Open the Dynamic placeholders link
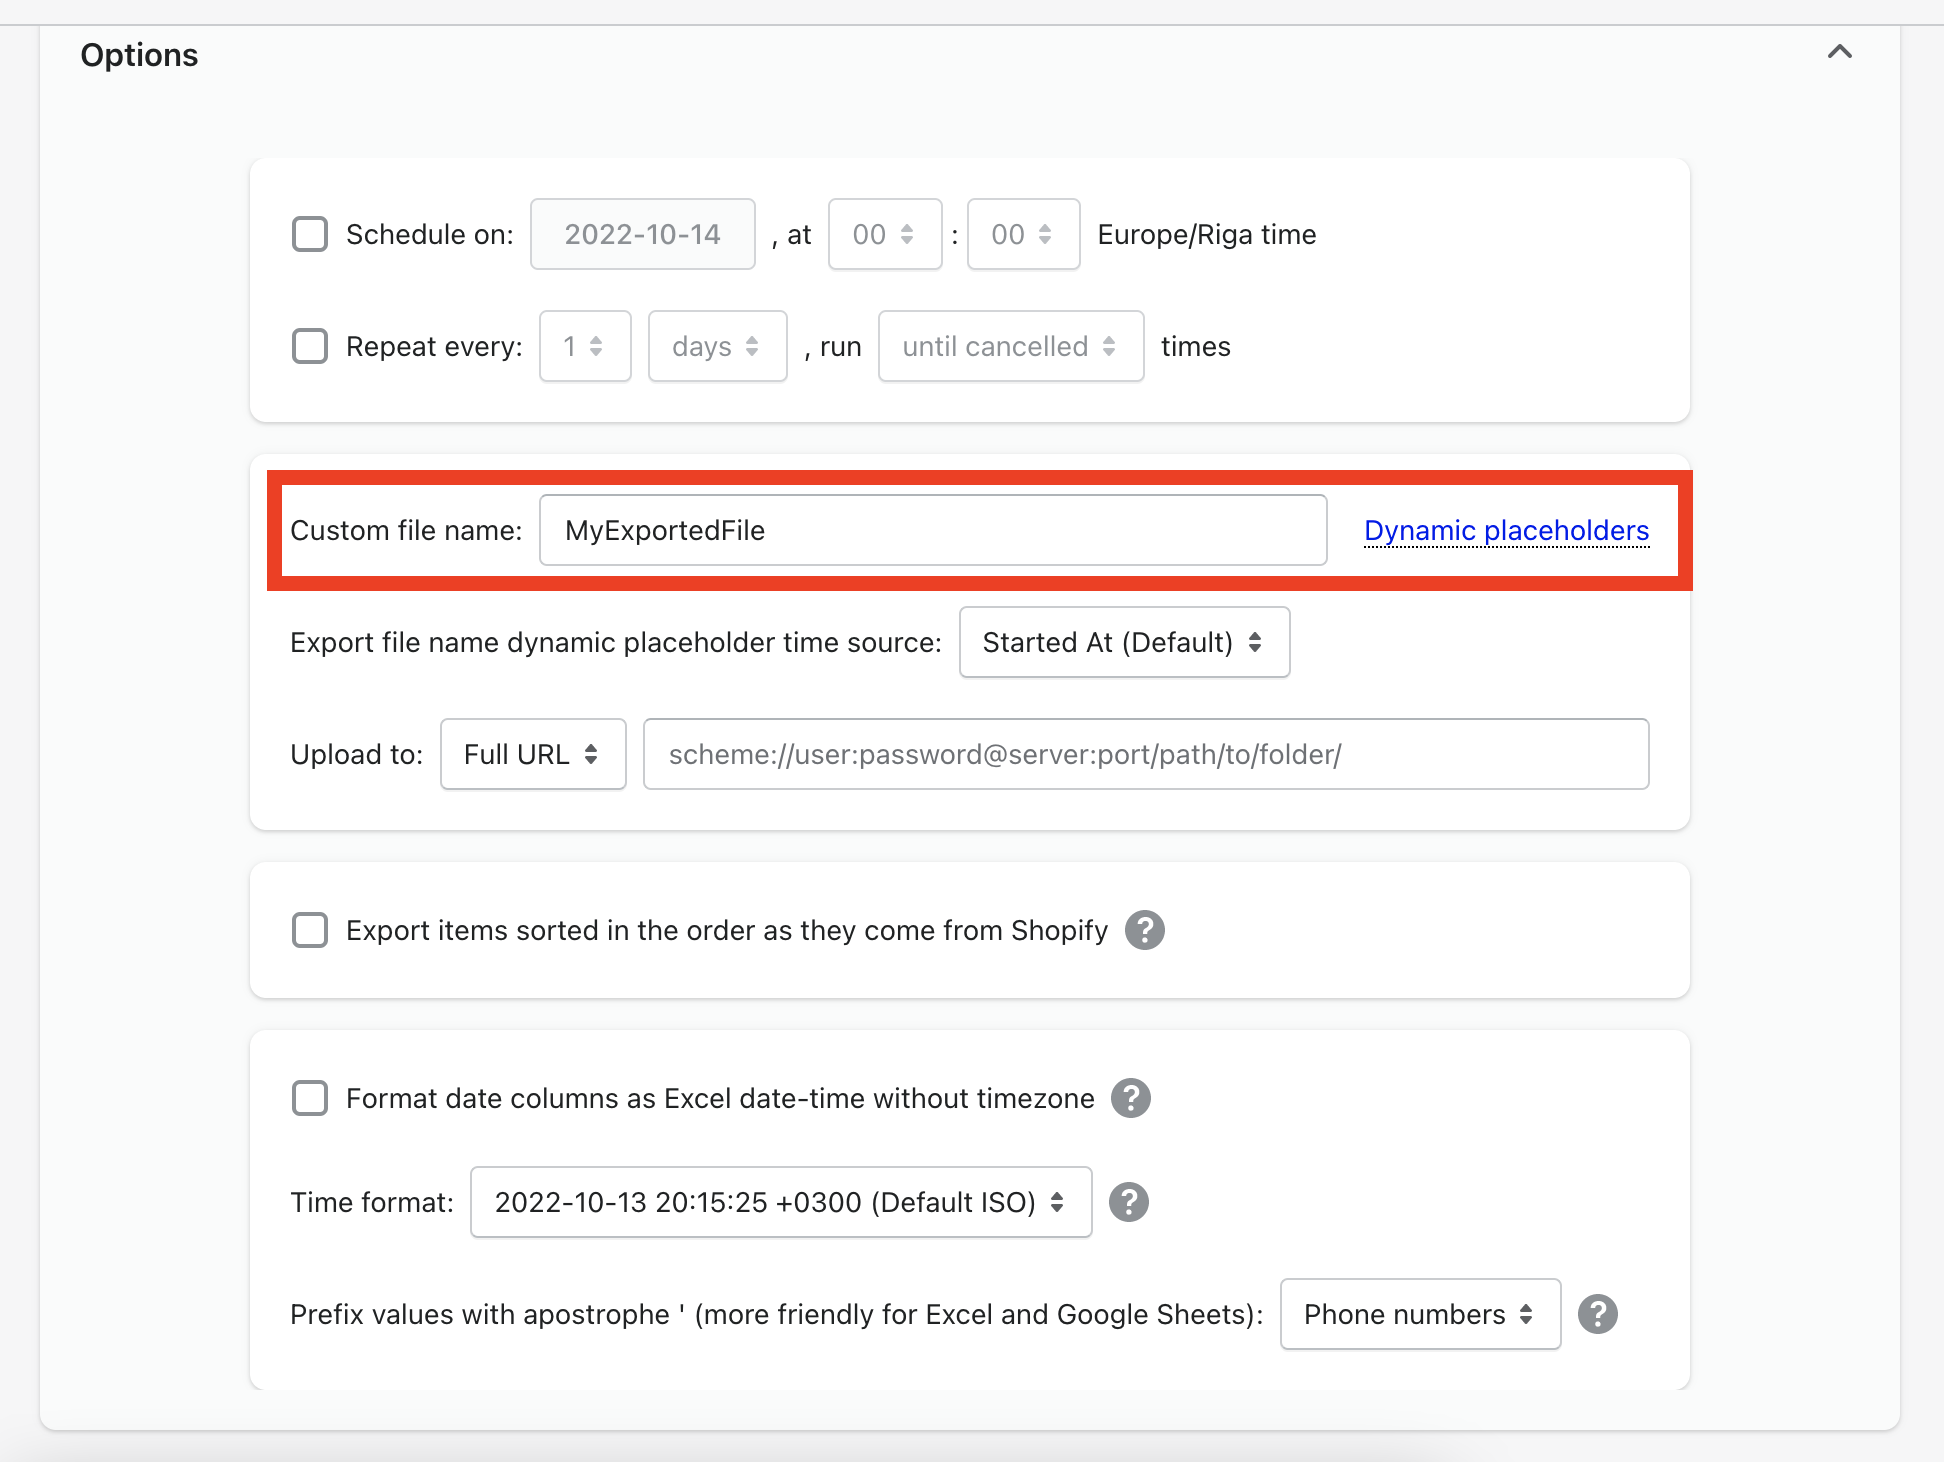 tap(1505, 530)
